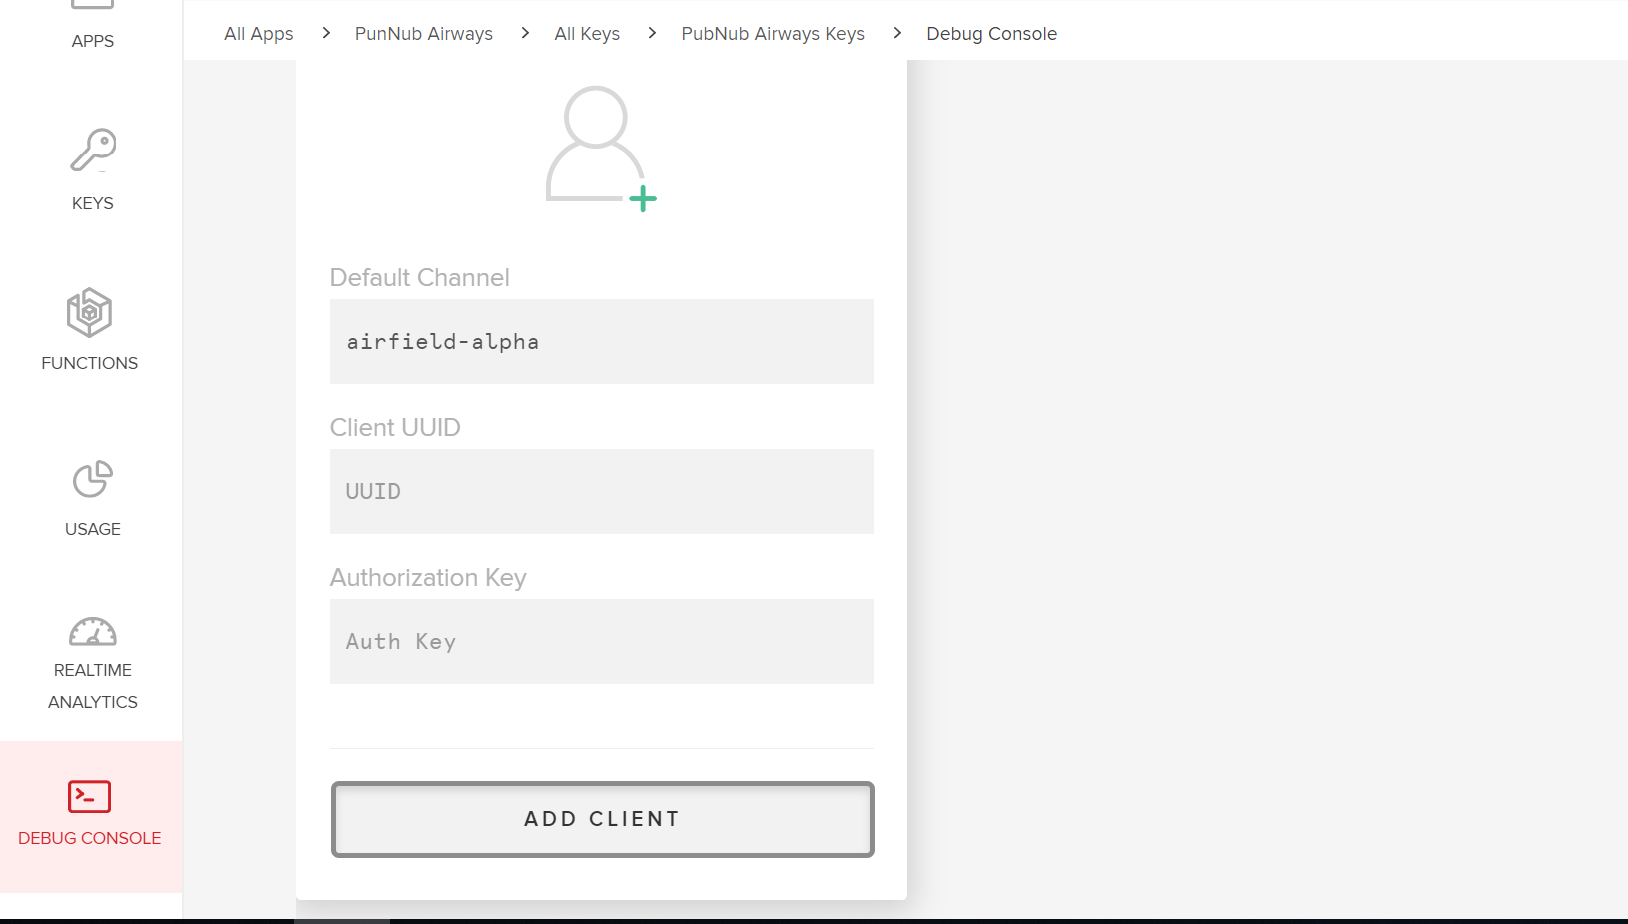Navigate to All Apps breadcrumb
The image size is (1628, 924).
click(259, 34)
